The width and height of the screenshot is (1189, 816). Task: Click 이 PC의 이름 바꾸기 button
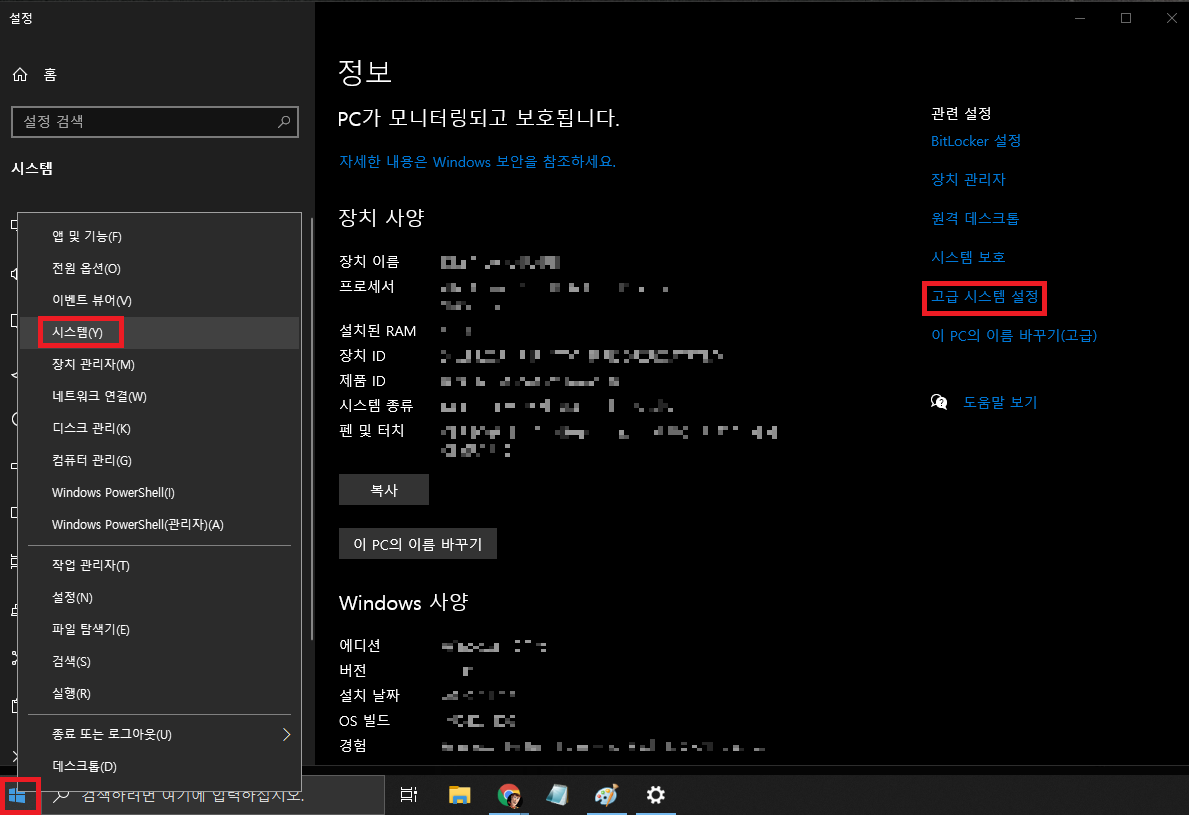[x=418, y=544]
